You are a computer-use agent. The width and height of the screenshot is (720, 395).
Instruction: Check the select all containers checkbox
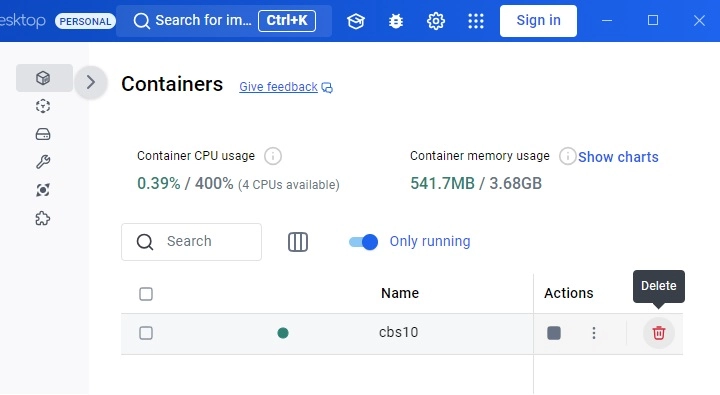146,294
